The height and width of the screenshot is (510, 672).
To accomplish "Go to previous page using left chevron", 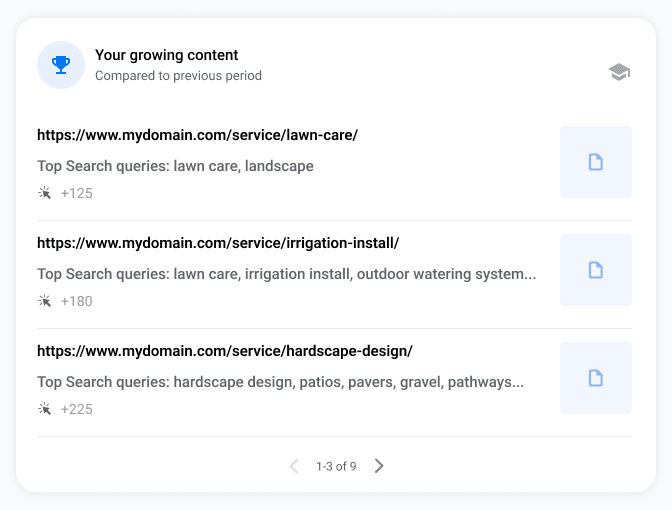I will [x=294, y=466].
